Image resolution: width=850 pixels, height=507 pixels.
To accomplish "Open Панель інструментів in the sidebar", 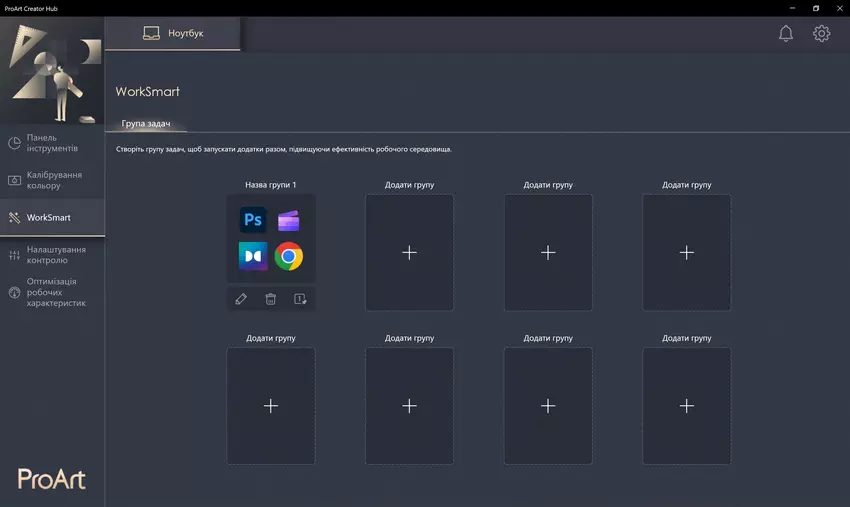I will pos(52,143).
